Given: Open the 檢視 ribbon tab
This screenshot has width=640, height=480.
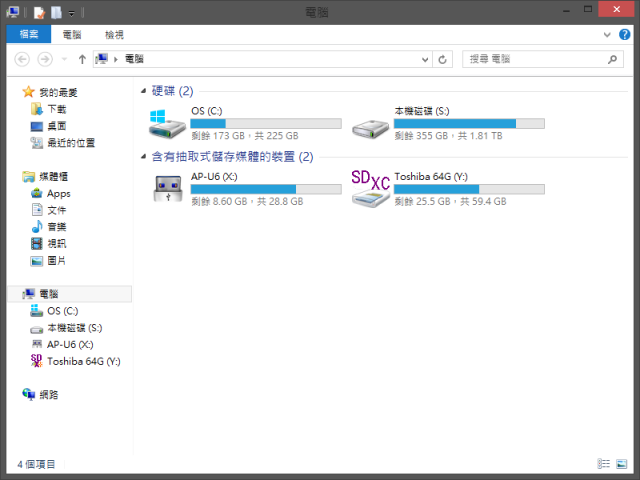Looking at the screenshot, I should coord(114,35).
